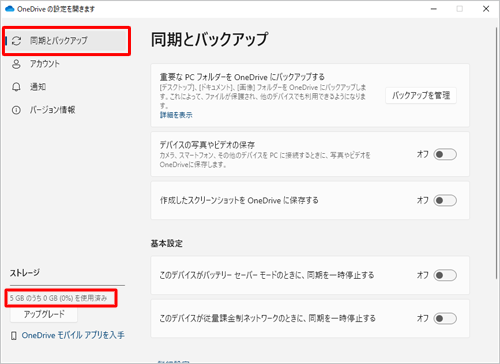
Task: Open OneDrive モバイル アプリを入手 link
Action: [x=73, y=335]
